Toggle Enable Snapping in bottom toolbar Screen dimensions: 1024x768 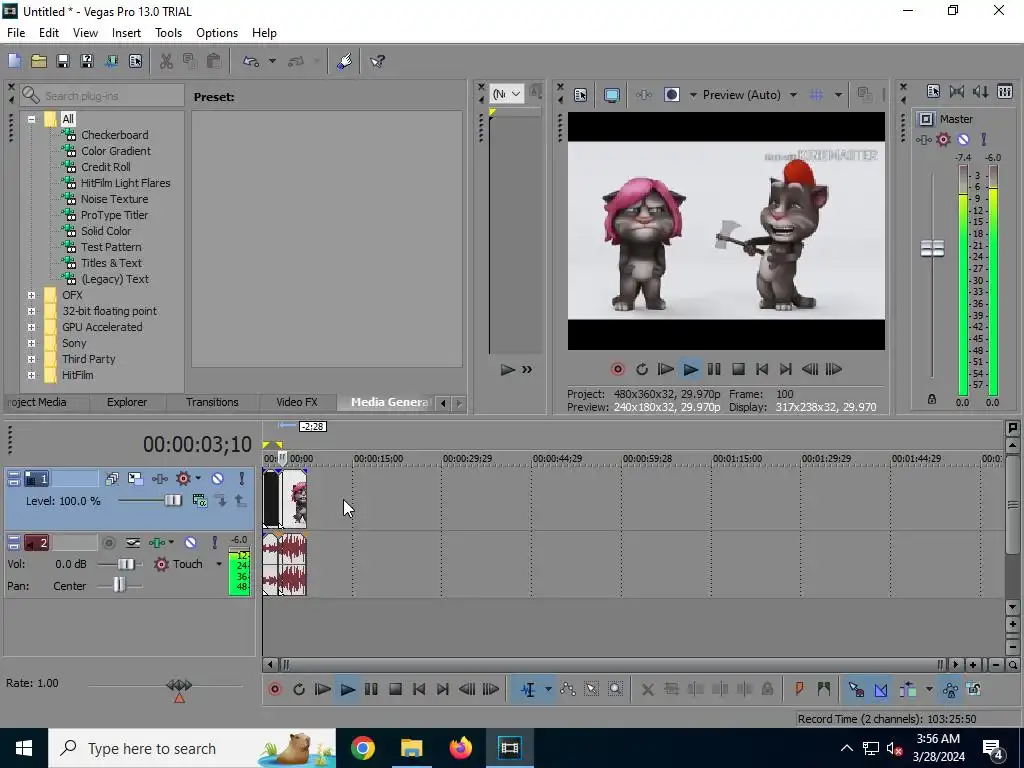856,689
